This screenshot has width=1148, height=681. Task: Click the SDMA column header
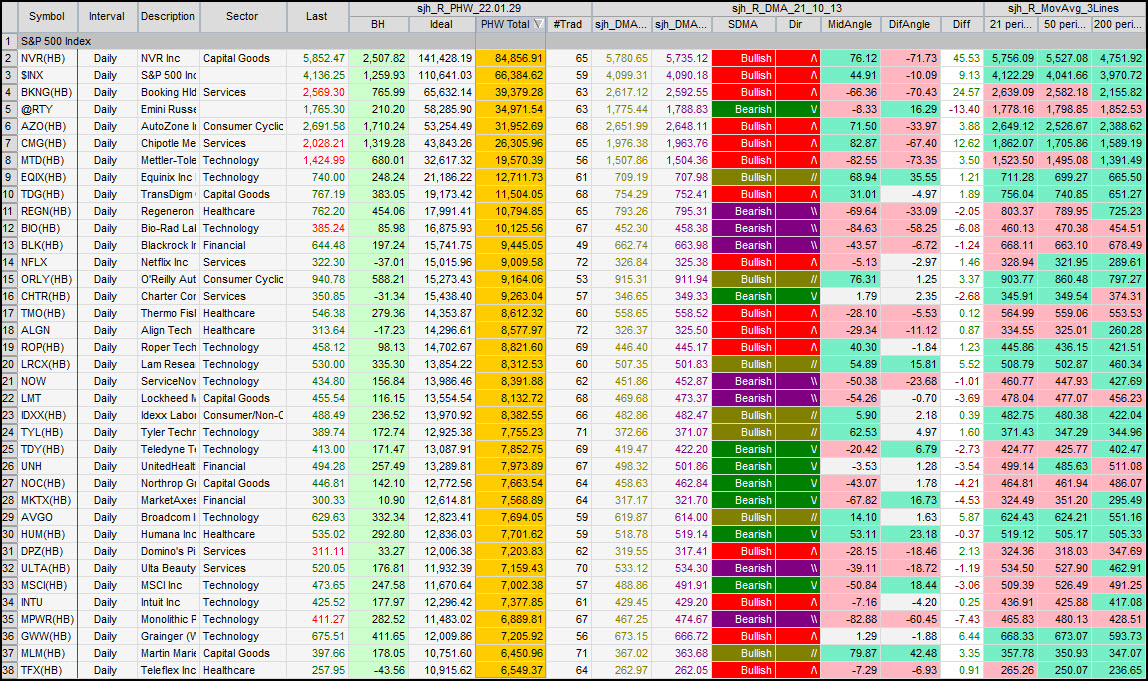[x=743, y=24]
